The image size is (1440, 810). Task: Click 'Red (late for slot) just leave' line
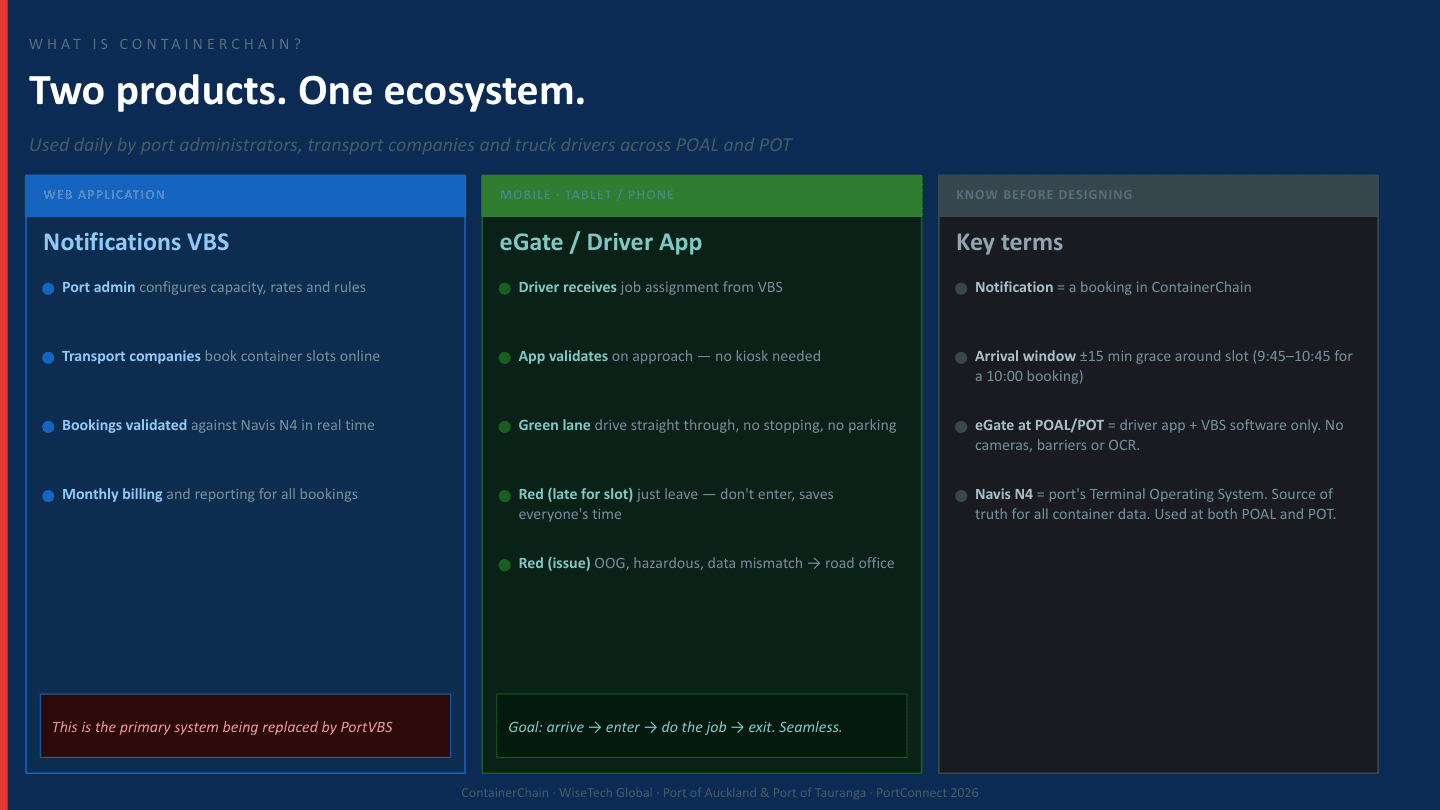coord(676,504)
